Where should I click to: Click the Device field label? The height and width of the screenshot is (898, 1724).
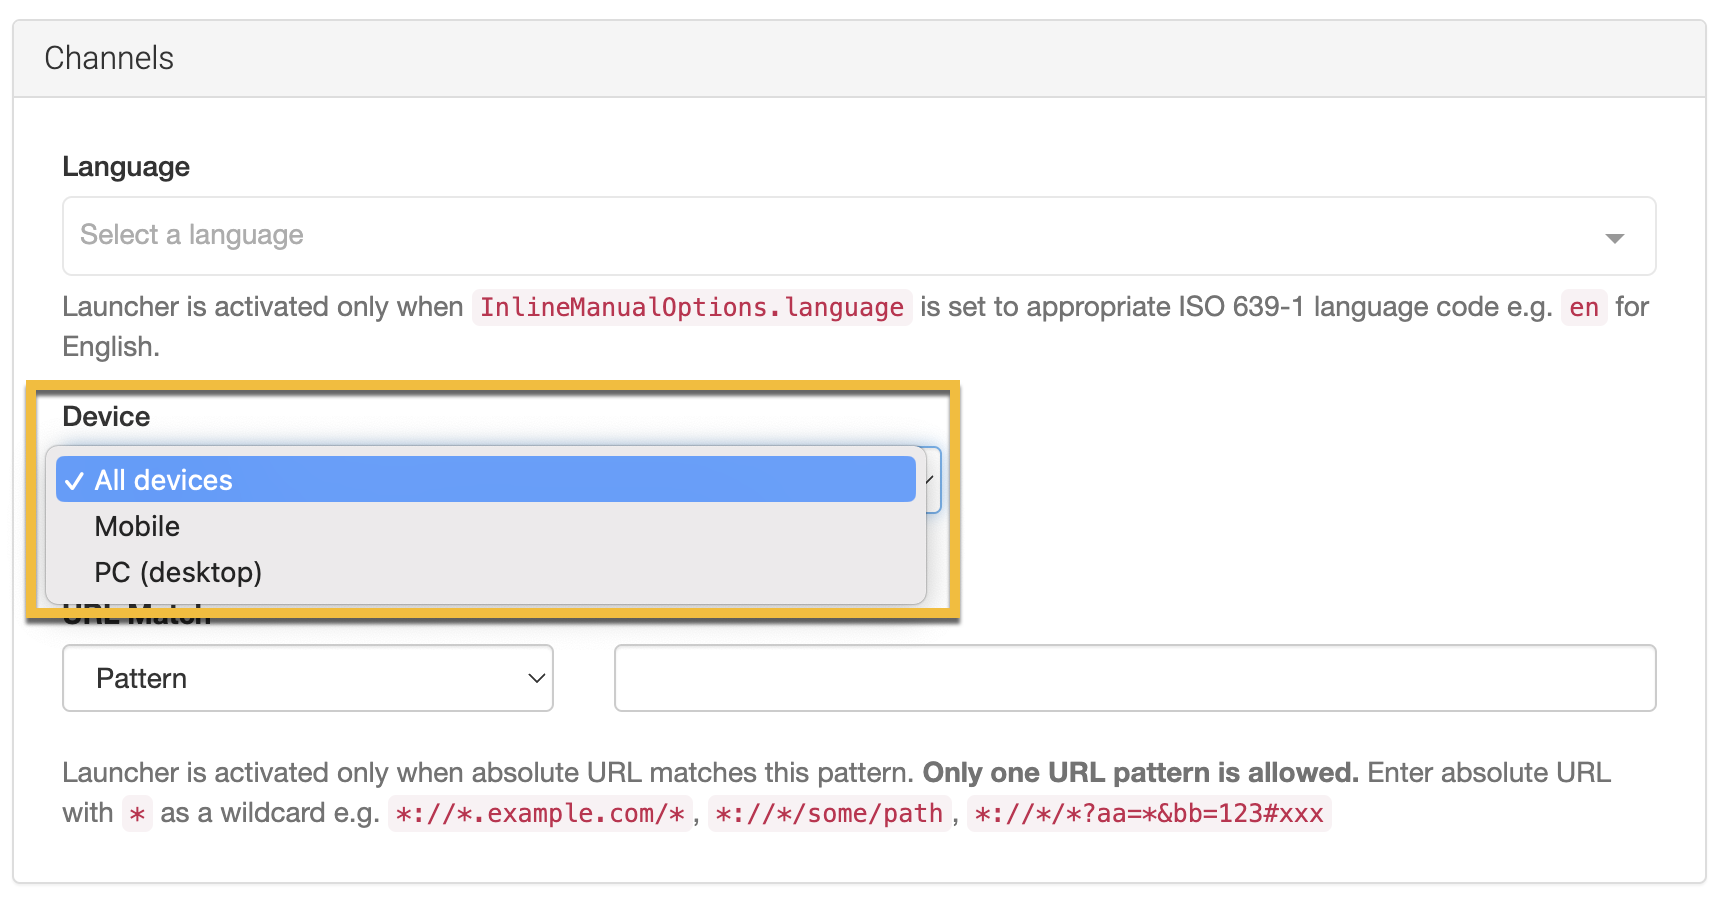106,416
